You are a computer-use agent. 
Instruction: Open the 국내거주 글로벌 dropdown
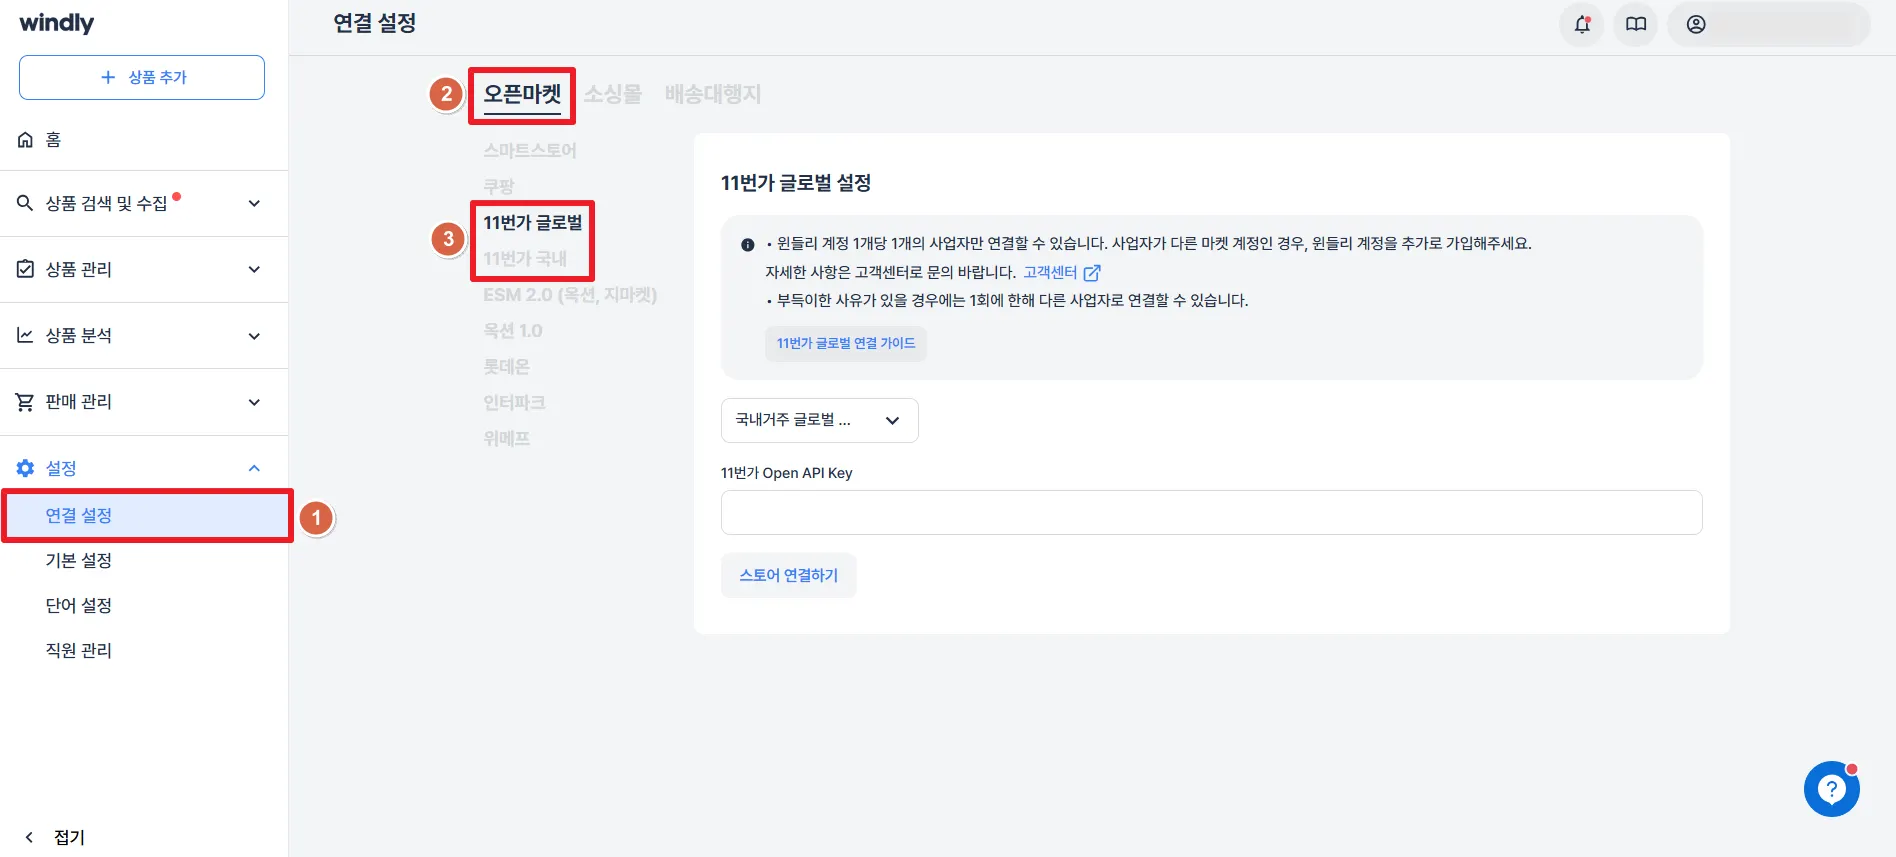pos(819,420)
